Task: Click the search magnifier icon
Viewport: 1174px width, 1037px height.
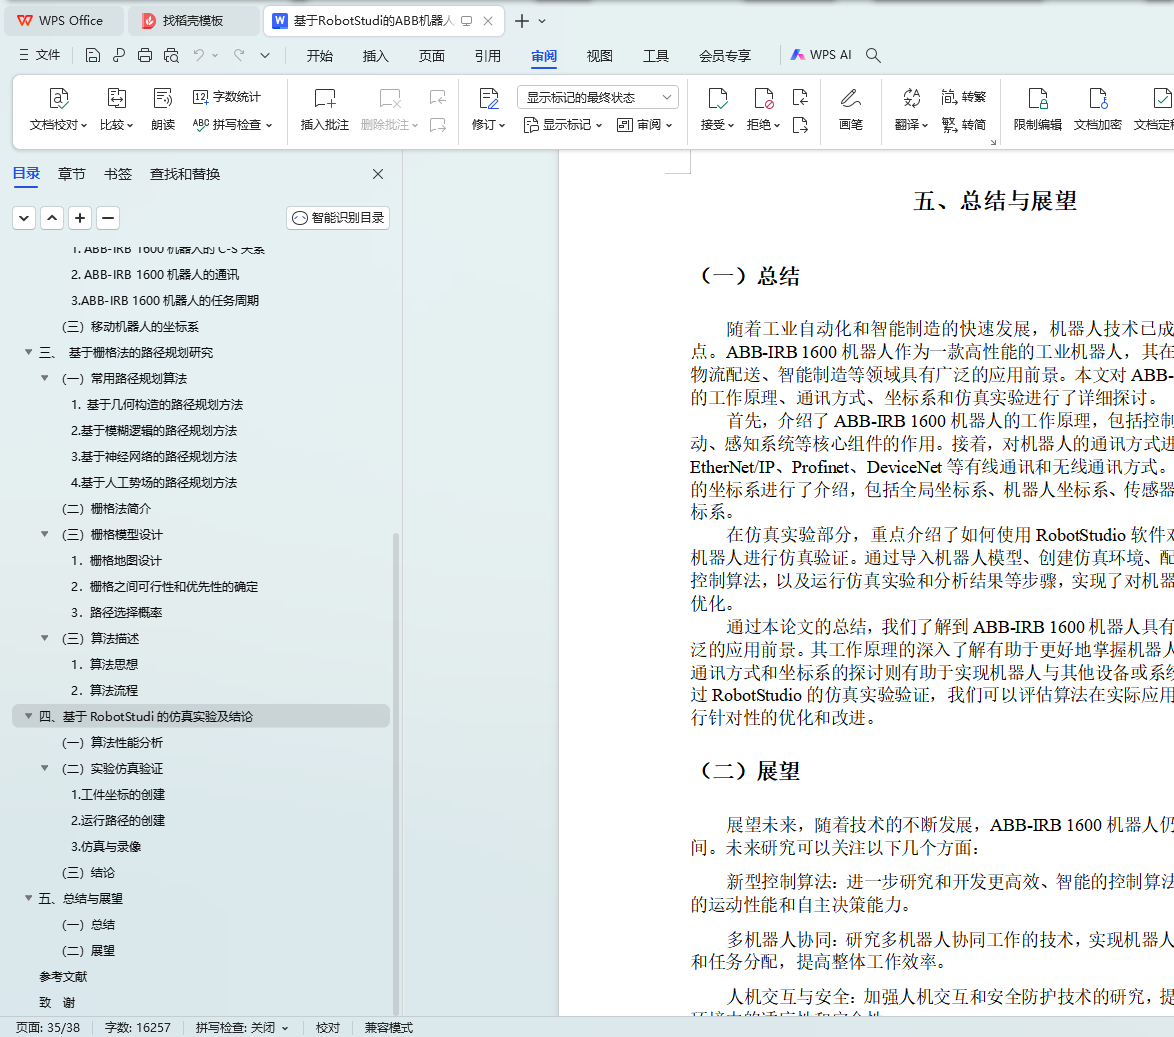Action: coord(873,55)
